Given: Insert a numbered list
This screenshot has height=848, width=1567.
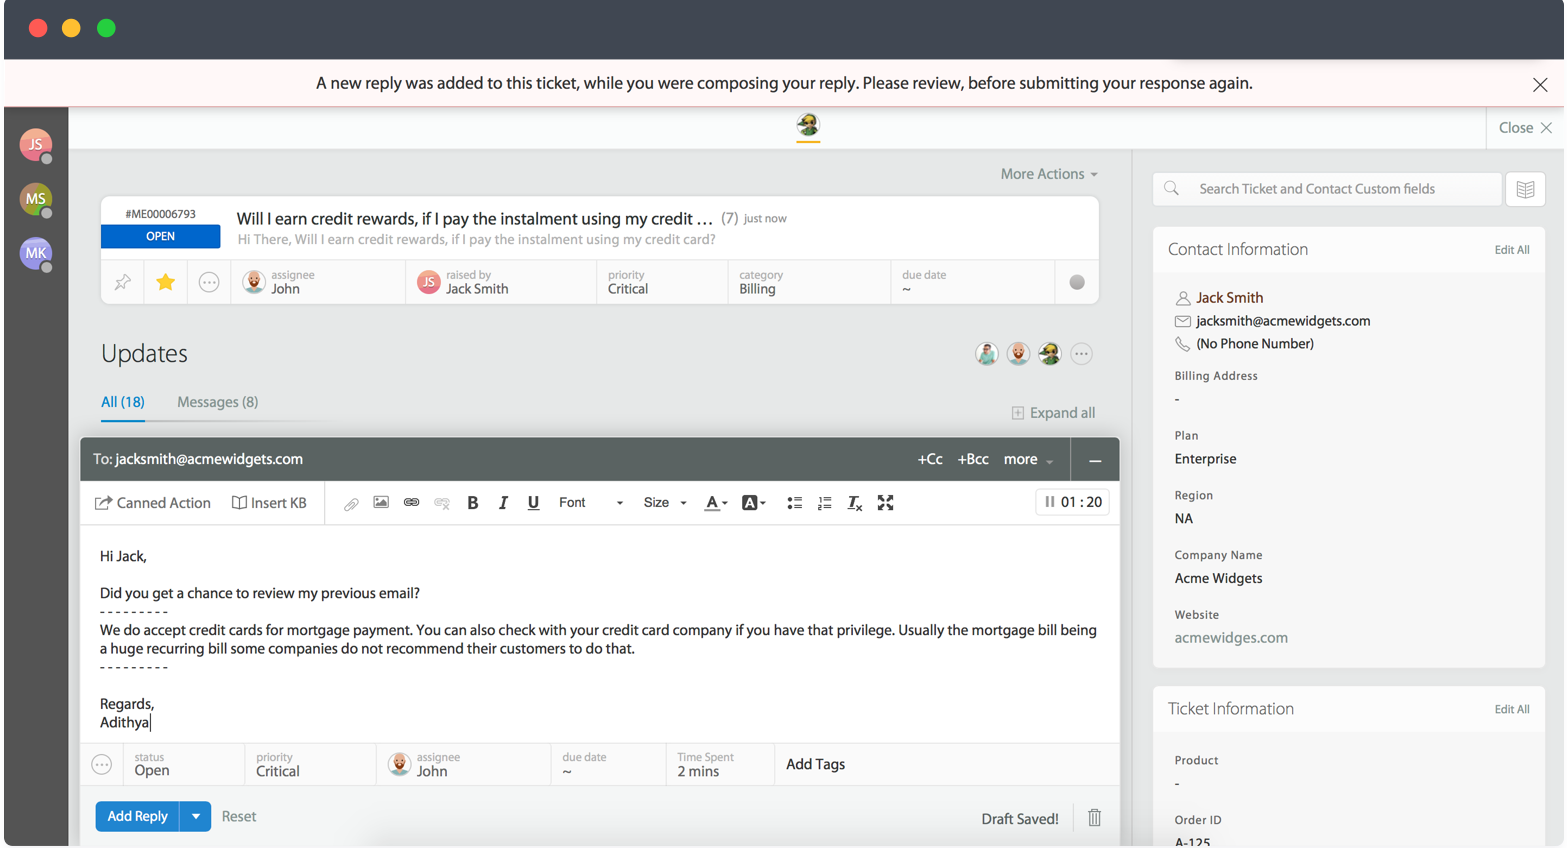Looking at the screenshot, I should (824, 503).
